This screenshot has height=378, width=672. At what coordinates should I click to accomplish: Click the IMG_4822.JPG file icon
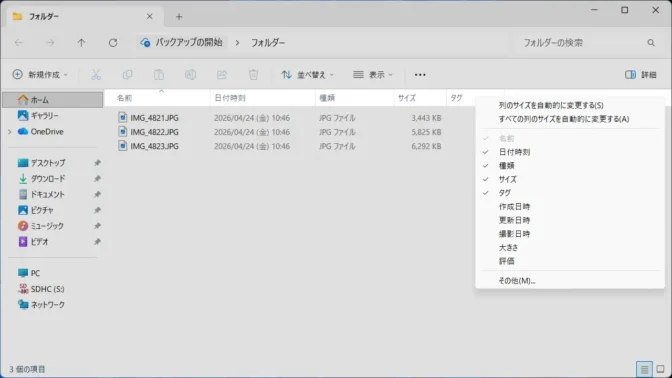pos(123,132)
